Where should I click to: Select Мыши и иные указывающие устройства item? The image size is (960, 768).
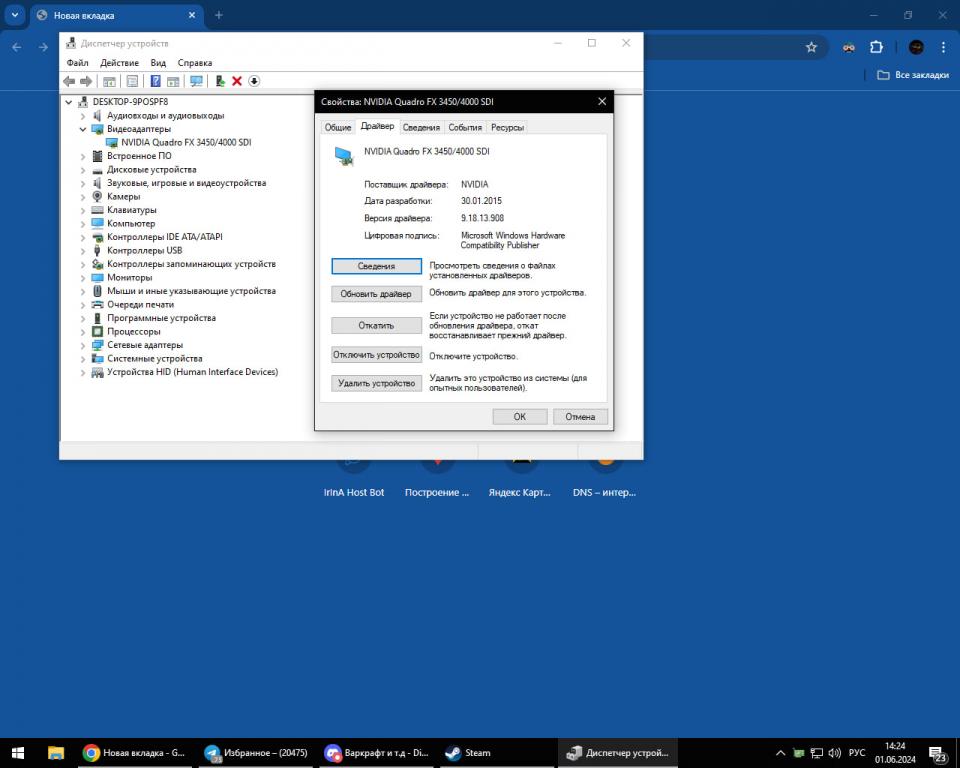(x=192, y=291)
